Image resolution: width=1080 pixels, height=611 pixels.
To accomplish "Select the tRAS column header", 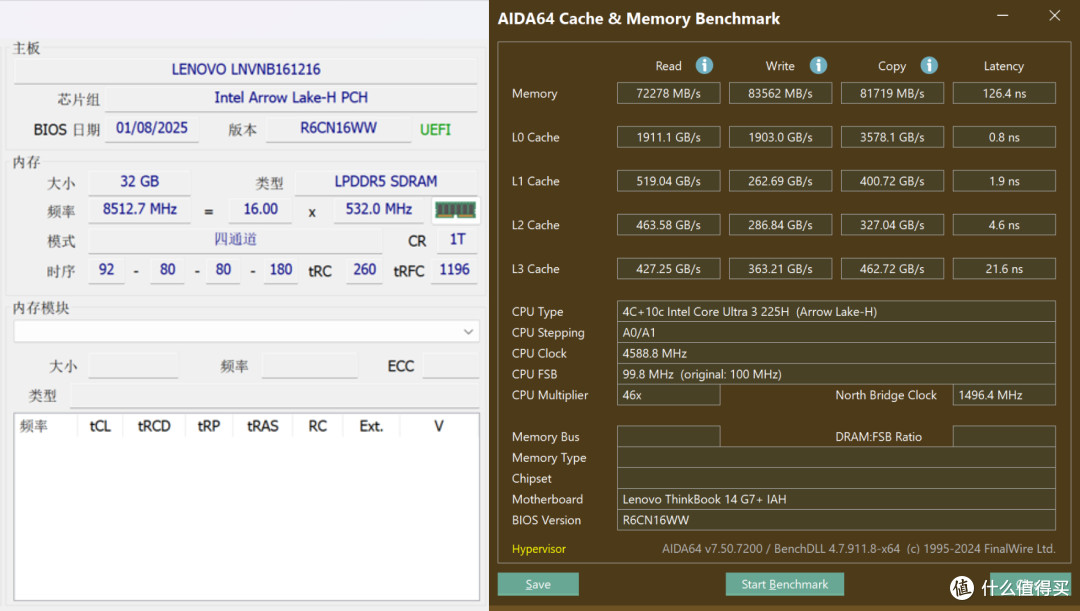I will 262,426.
